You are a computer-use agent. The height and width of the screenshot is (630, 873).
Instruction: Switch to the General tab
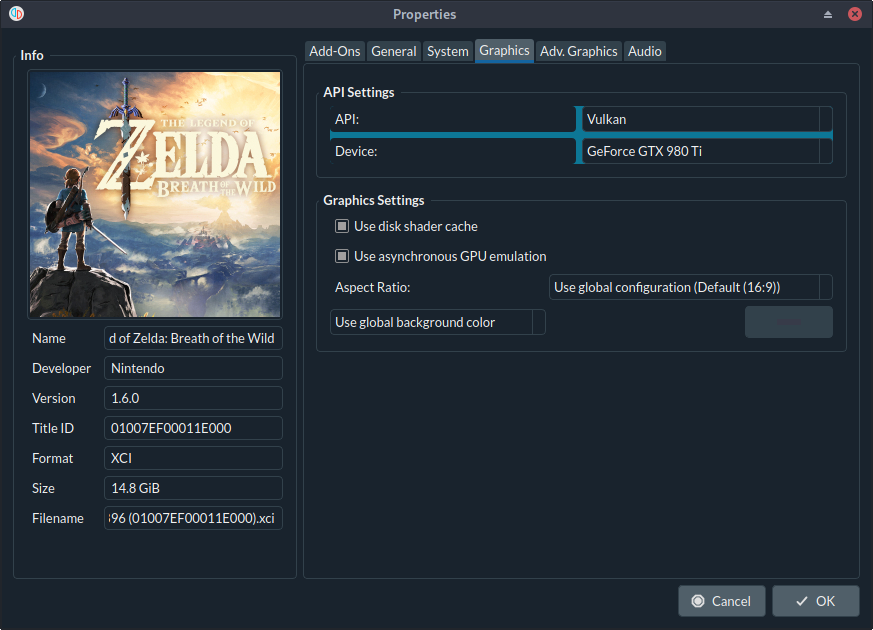(x=393, y=51)
